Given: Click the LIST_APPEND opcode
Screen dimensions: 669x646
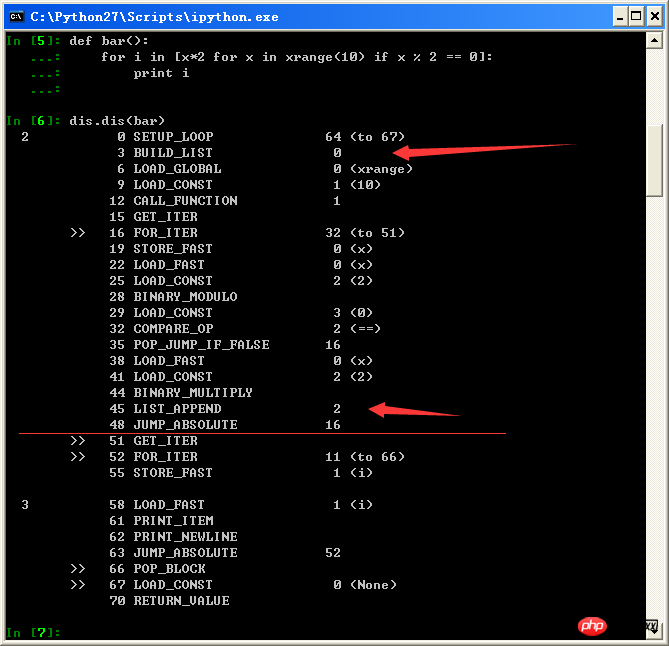Looking at the screenshot, I should coord(177,409).
